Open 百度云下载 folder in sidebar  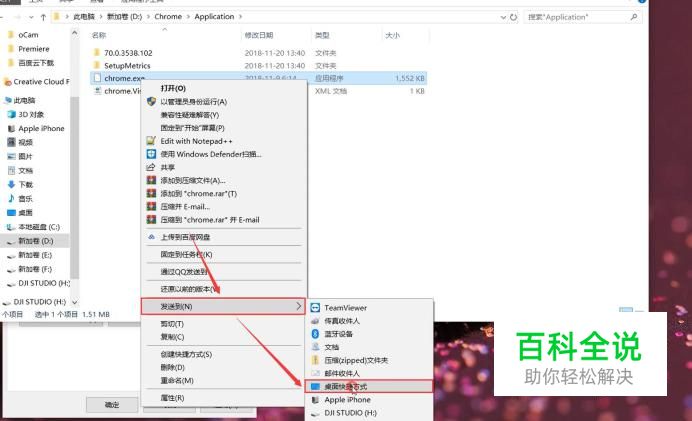click(36, 63)
